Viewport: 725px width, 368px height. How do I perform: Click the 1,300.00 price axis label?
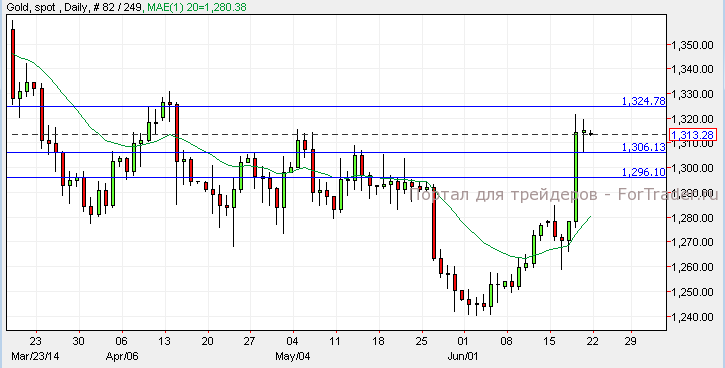click(692, 168)
